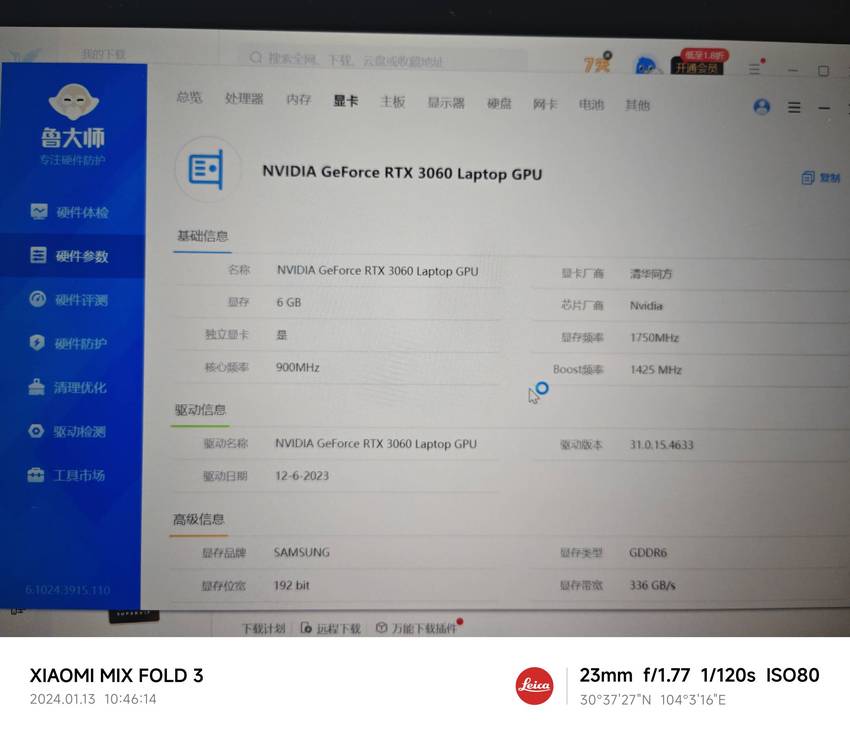Click 开通会员 button in background window

pos(697,68)
